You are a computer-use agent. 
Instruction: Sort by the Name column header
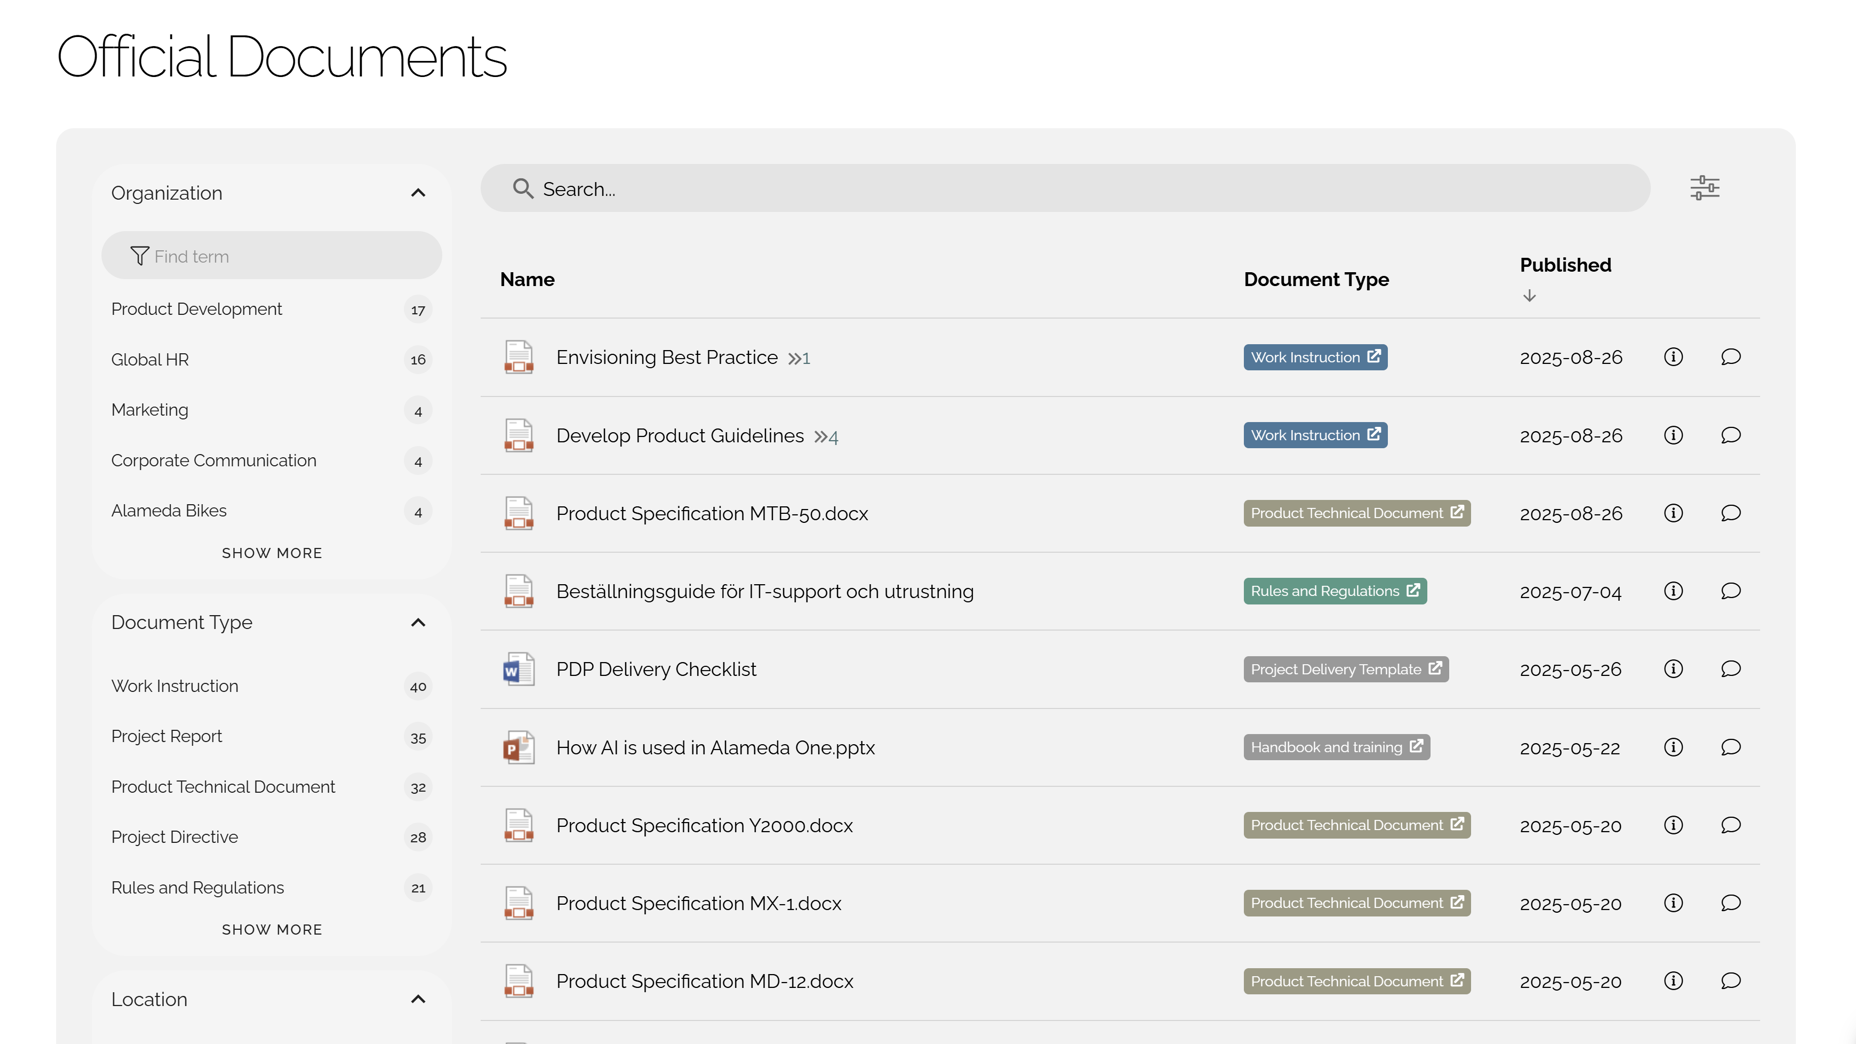coord(527,279)
